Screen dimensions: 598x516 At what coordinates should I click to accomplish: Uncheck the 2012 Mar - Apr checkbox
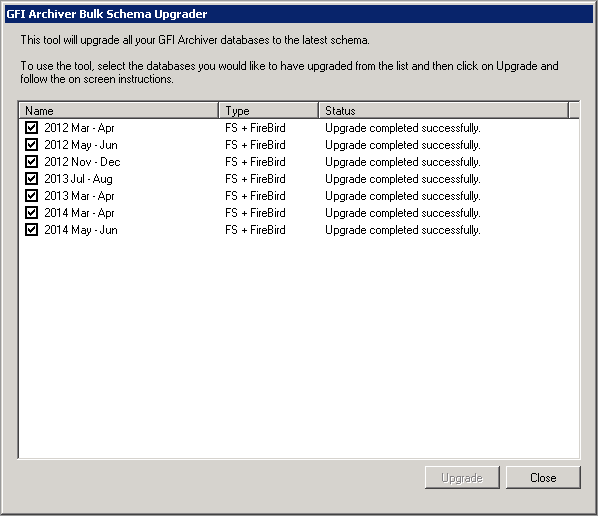point(31,127)
